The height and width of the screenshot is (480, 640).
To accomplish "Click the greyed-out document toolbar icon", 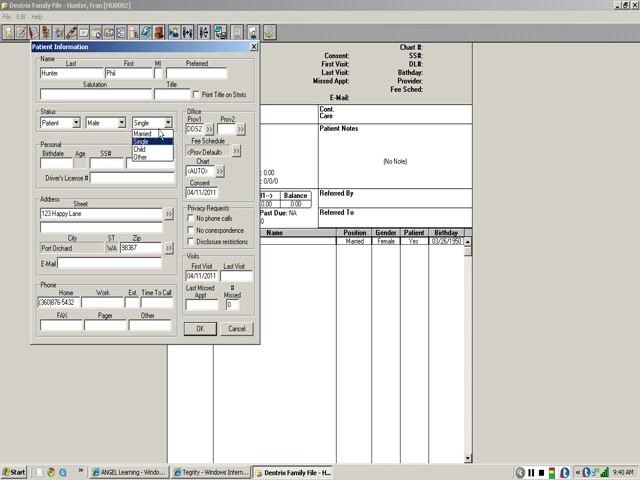I will (237, 32).
